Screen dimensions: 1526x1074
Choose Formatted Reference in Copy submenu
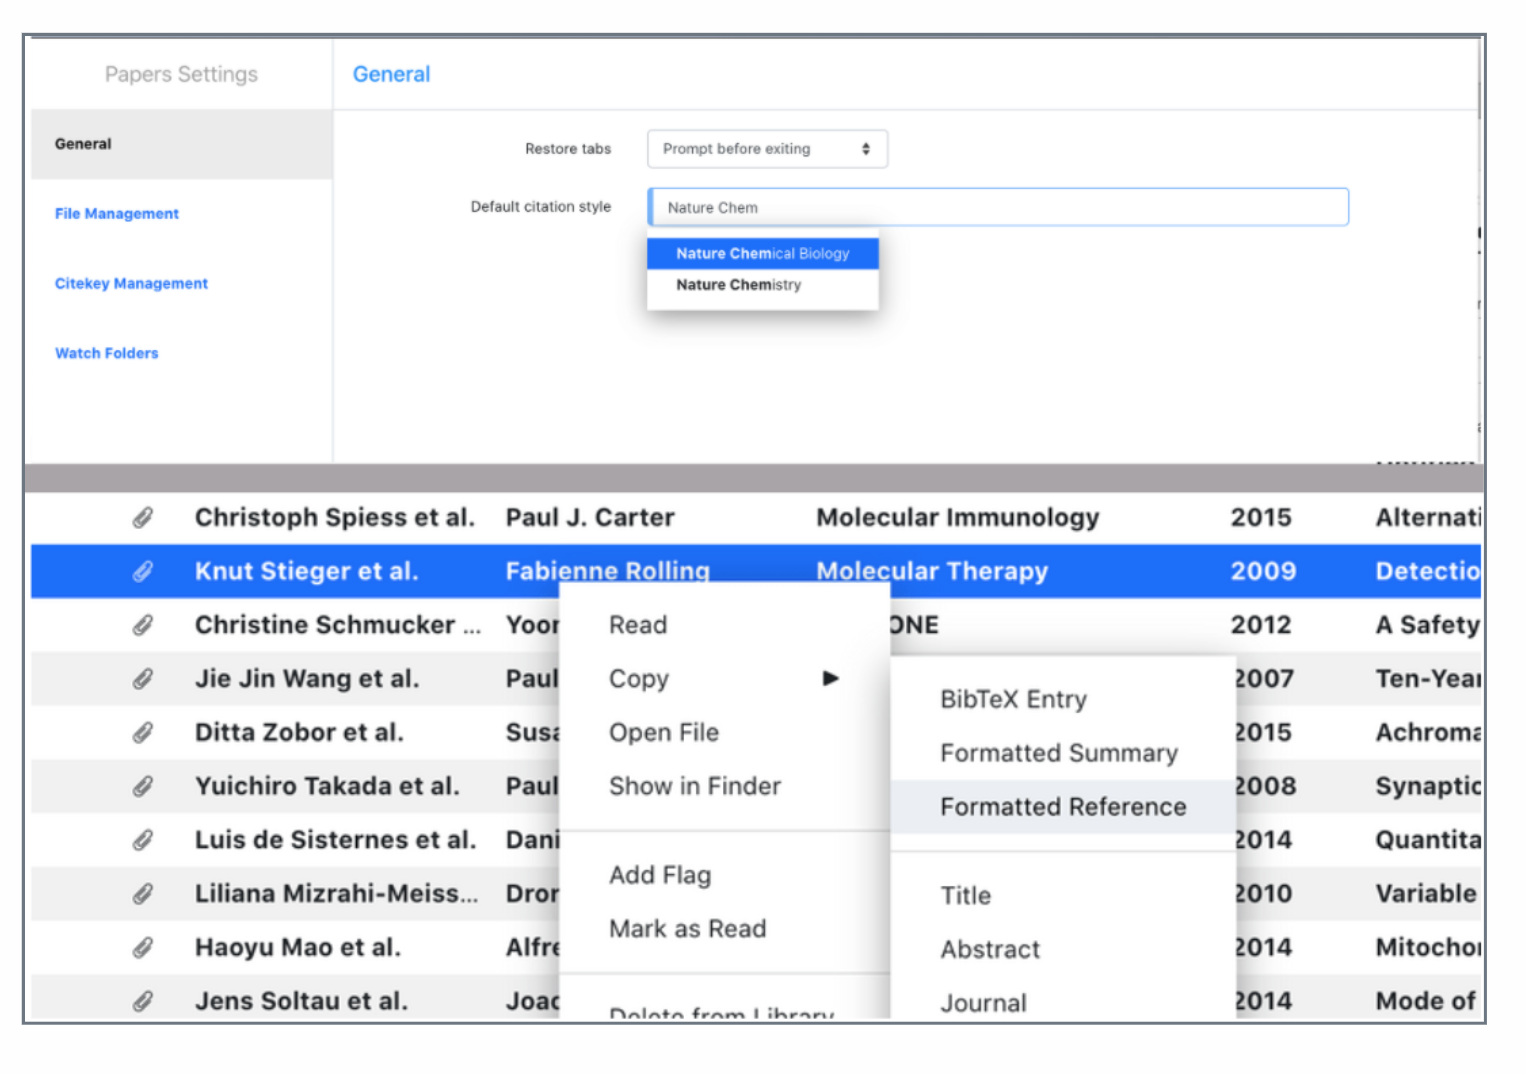1062,807
